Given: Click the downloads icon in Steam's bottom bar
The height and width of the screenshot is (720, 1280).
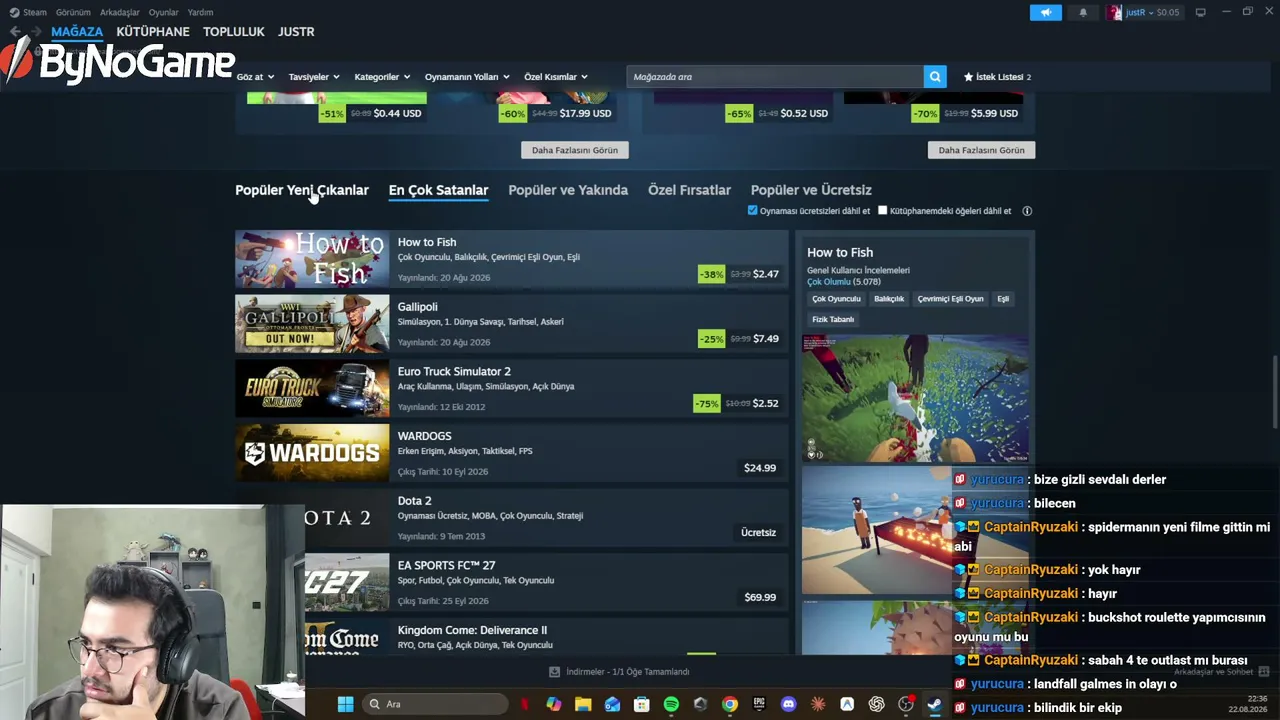Looking at the screenshot, I should pyautogui.click(x=554, y=672).
